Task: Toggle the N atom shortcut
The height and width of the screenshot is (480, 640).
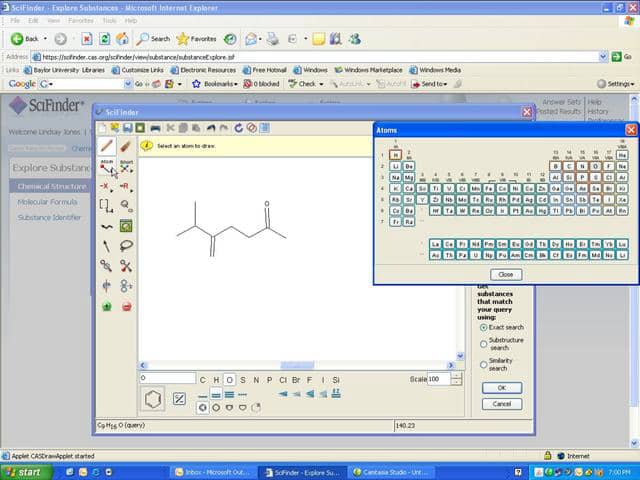Action: [x=256, y=380]
